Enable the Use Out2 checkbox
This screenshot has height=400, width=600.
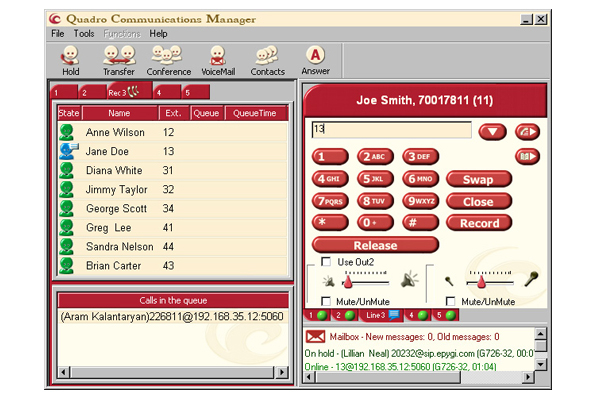[x=326, y=261]
